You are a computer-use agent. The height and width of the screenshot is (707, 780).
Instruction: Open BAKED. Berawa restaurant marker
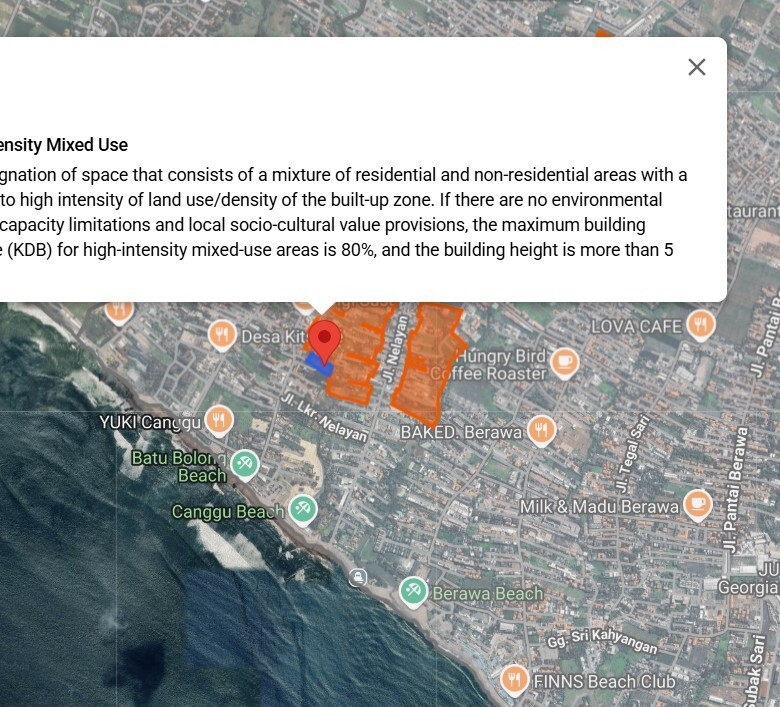click(541, 431)
